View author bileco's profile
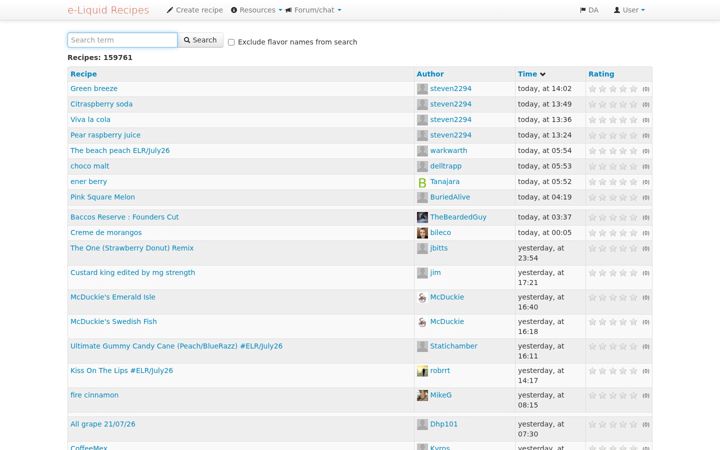Image resolution: width=720 pixels, height=450 pixels. click(x=440, y=233)
